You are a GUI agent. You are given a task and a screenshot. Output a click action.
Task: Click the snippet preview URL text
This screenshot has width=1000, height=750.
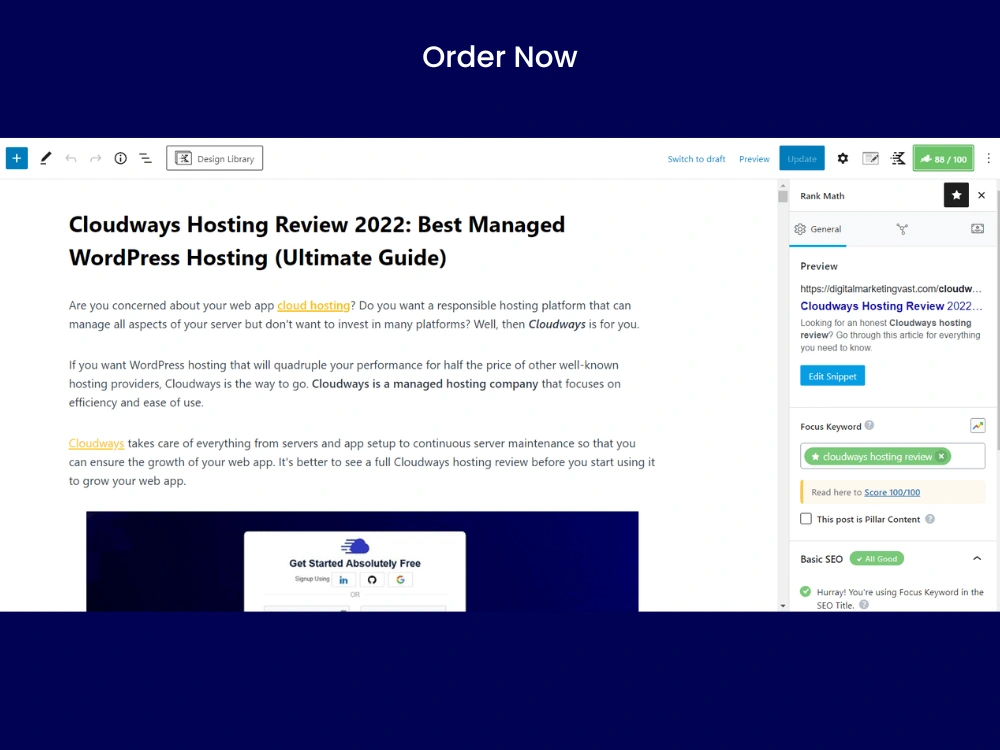pos(890,288)
